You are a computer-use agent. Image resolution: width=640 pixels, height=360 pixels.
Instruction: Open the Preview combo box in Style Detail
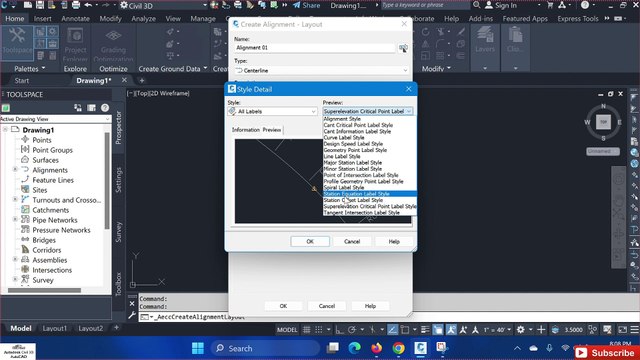tap(368, 111)
